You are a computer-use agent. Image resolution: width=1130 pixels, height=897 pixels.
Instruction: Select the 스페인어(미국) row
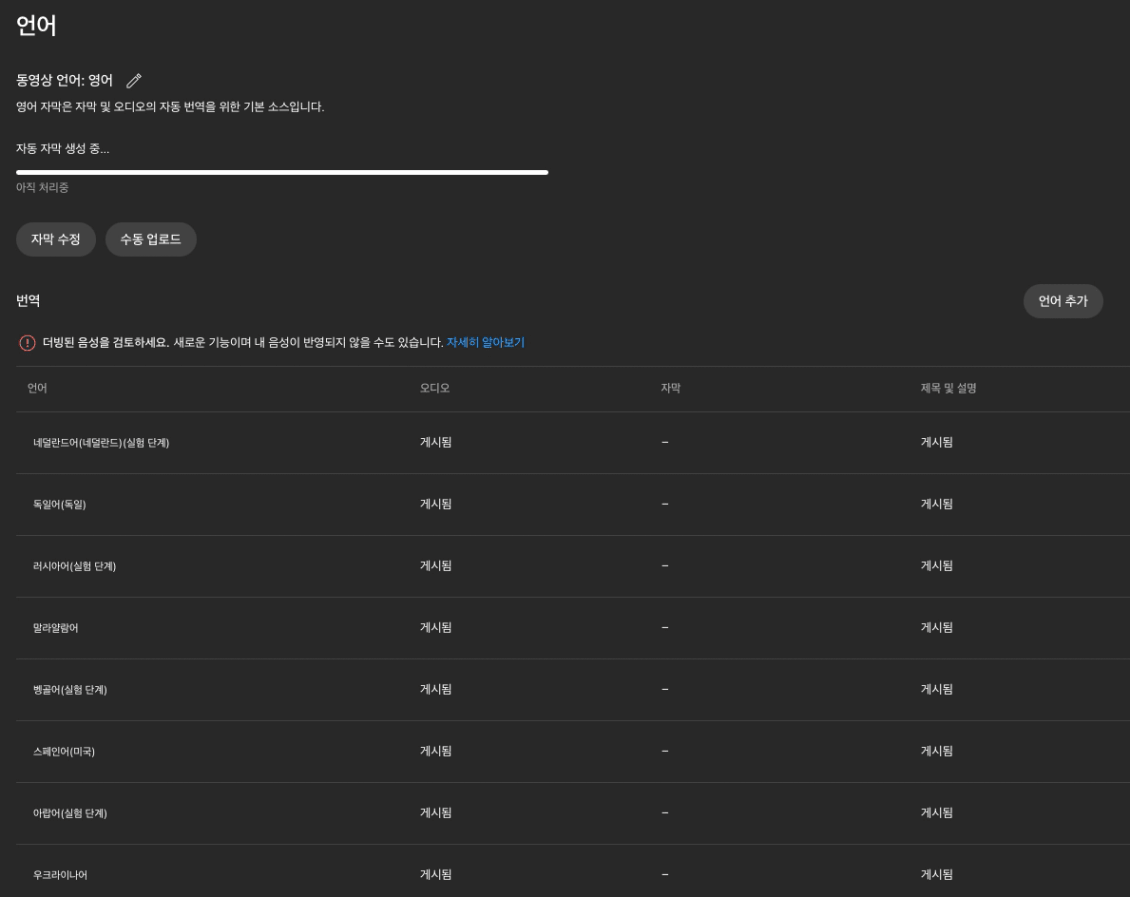coord(64,752)
